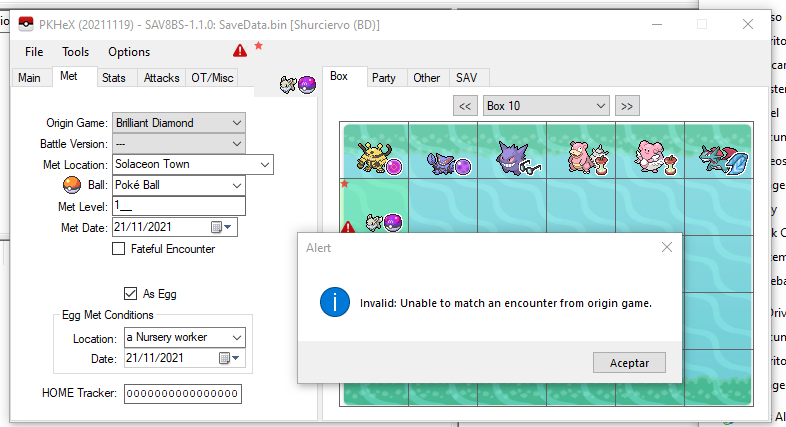This screenshot has width=786, height=427.
Task: Click the Met Date field showing 21/11/2021
Action: 174,227
